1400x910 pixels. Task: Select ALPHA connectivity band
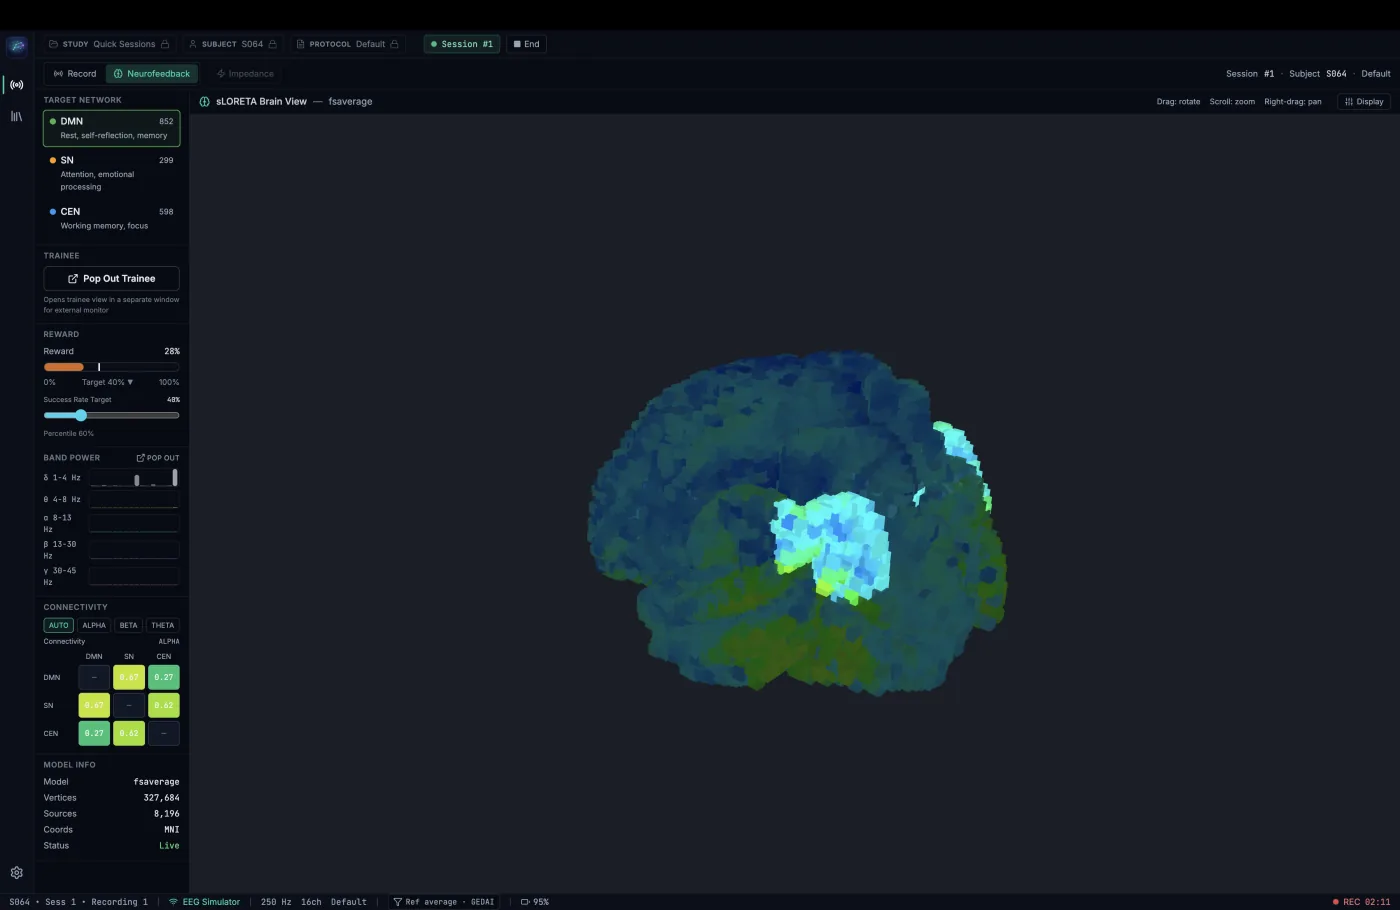(94, 625)
